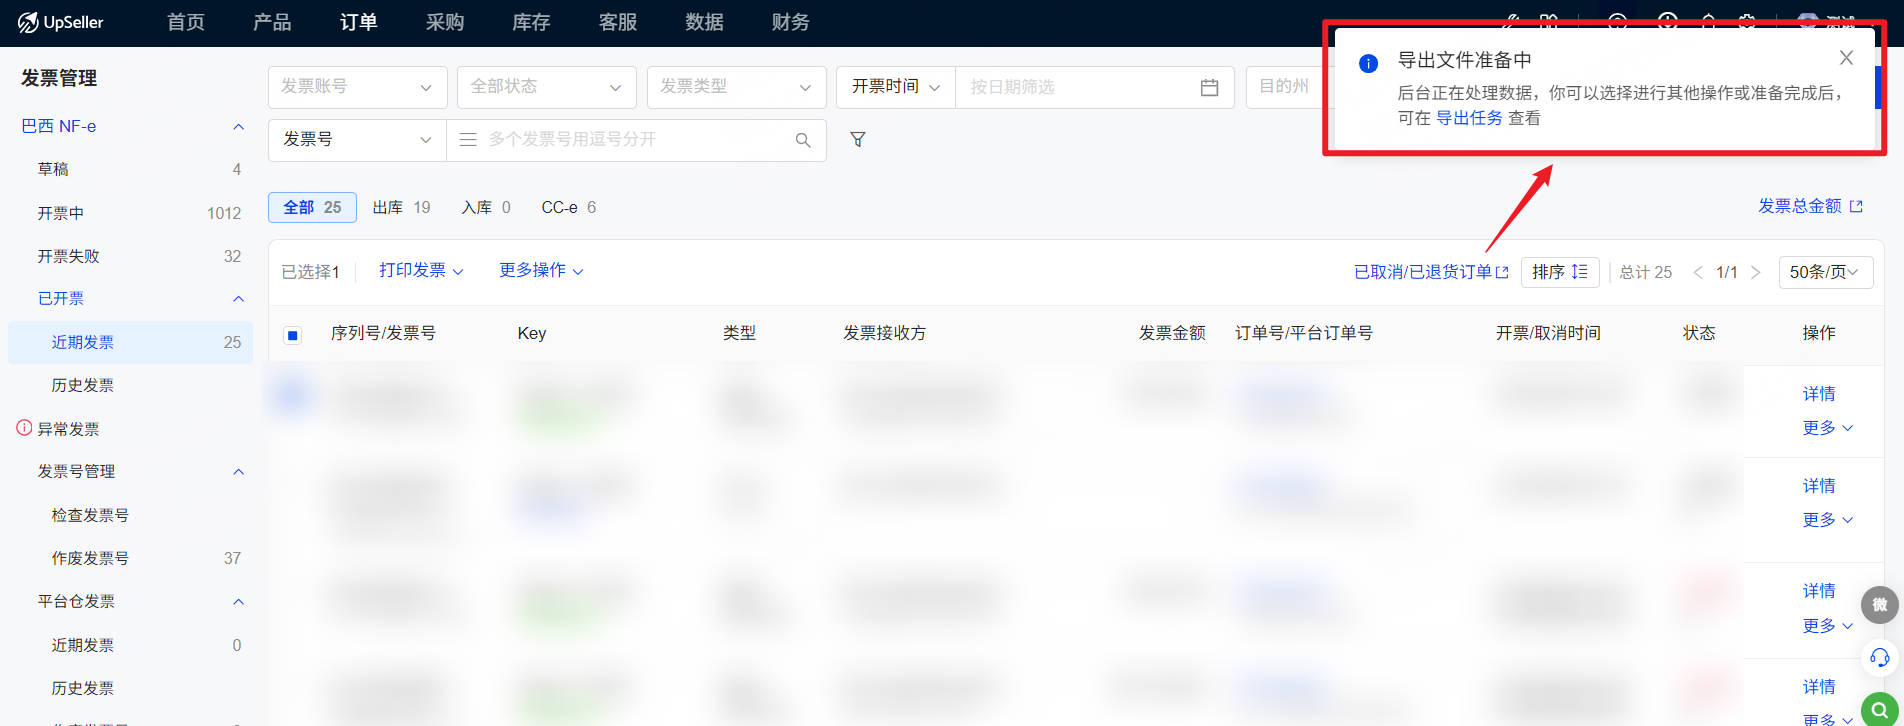Screen dimensions: 1904x726
Task: Open the calendar date picker icon
Action: point(1209,87)
